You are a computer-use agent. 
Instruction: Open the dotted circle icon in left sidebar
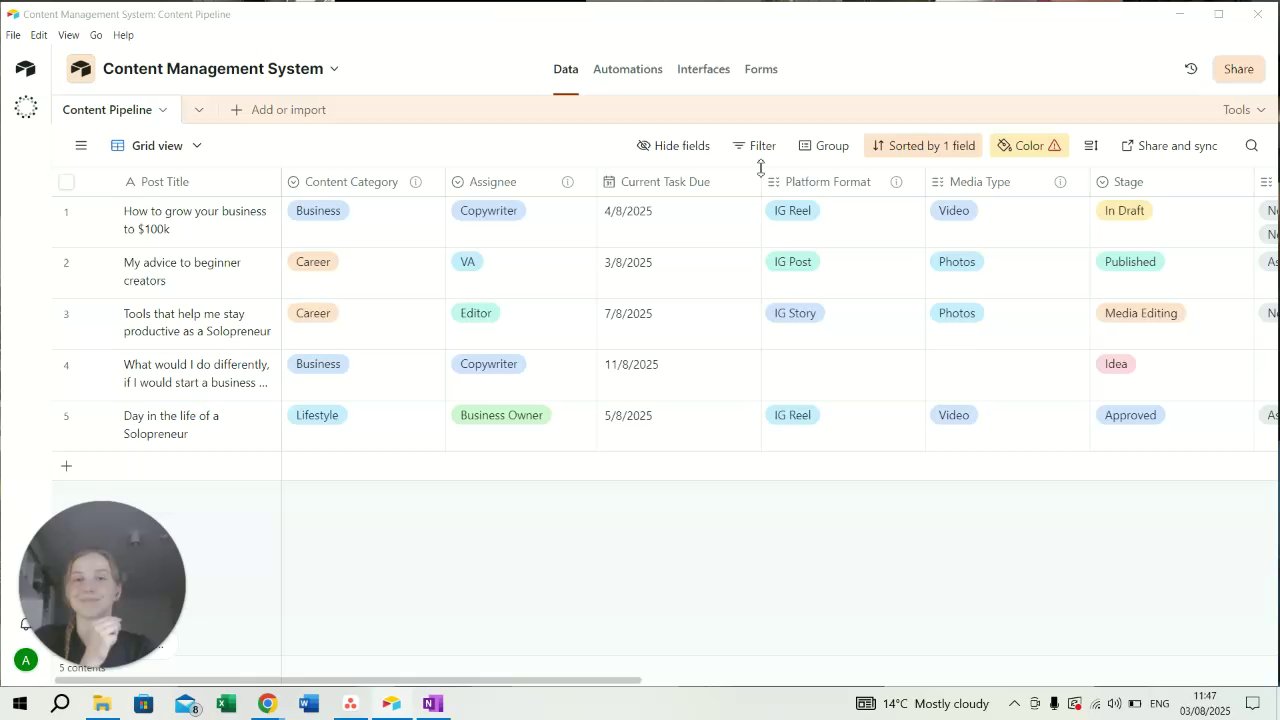pos(26,107)
